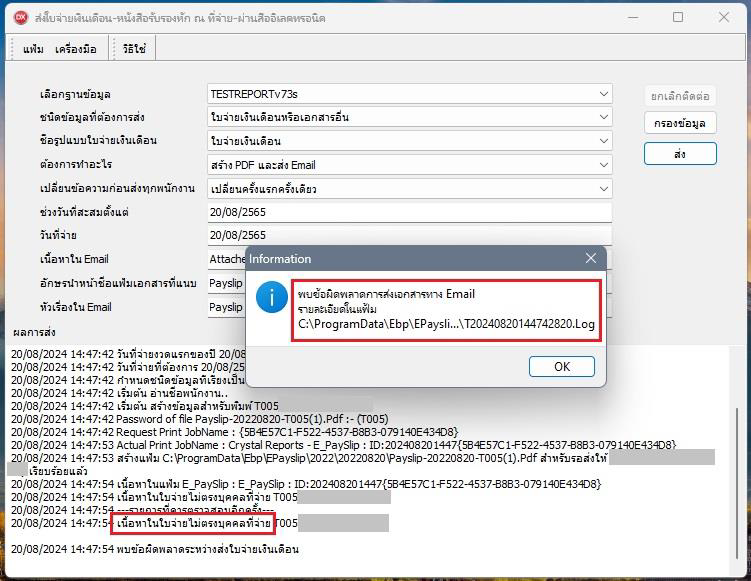Minimize the payslip email window
The image size is (751, 581).
[632, 17]
